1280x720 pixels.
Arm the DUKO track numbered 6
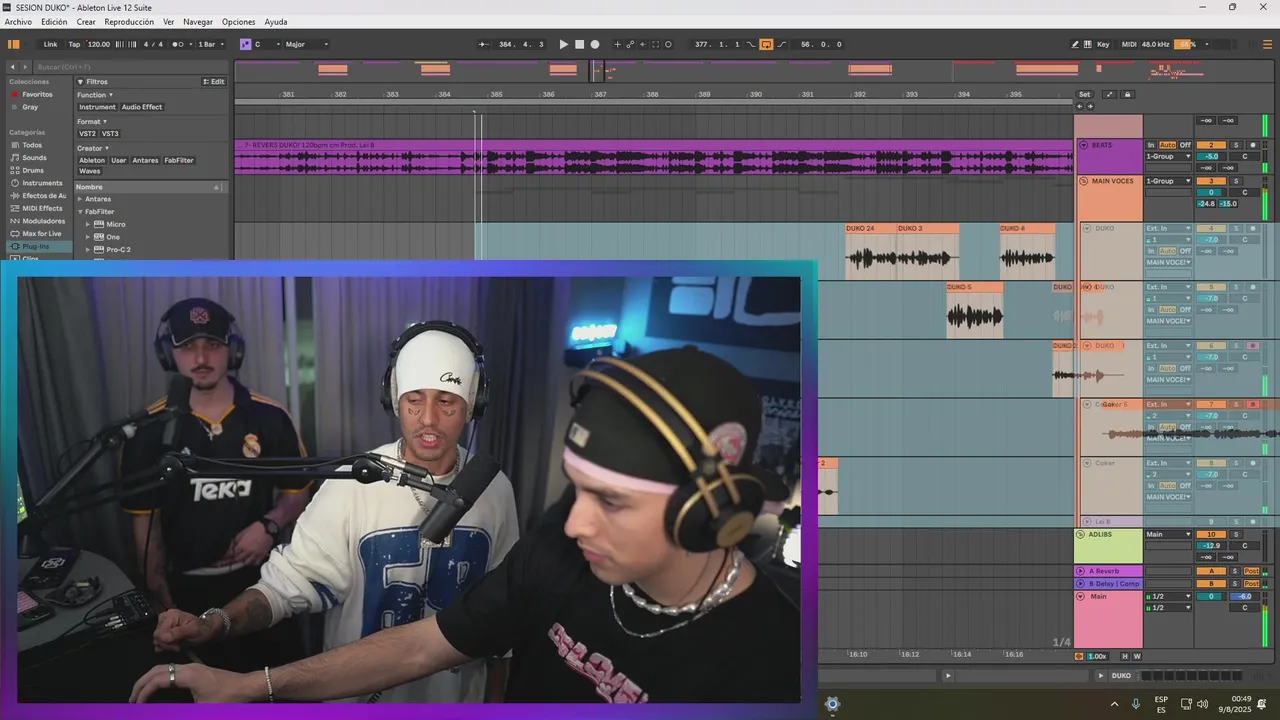[1253, 345]
